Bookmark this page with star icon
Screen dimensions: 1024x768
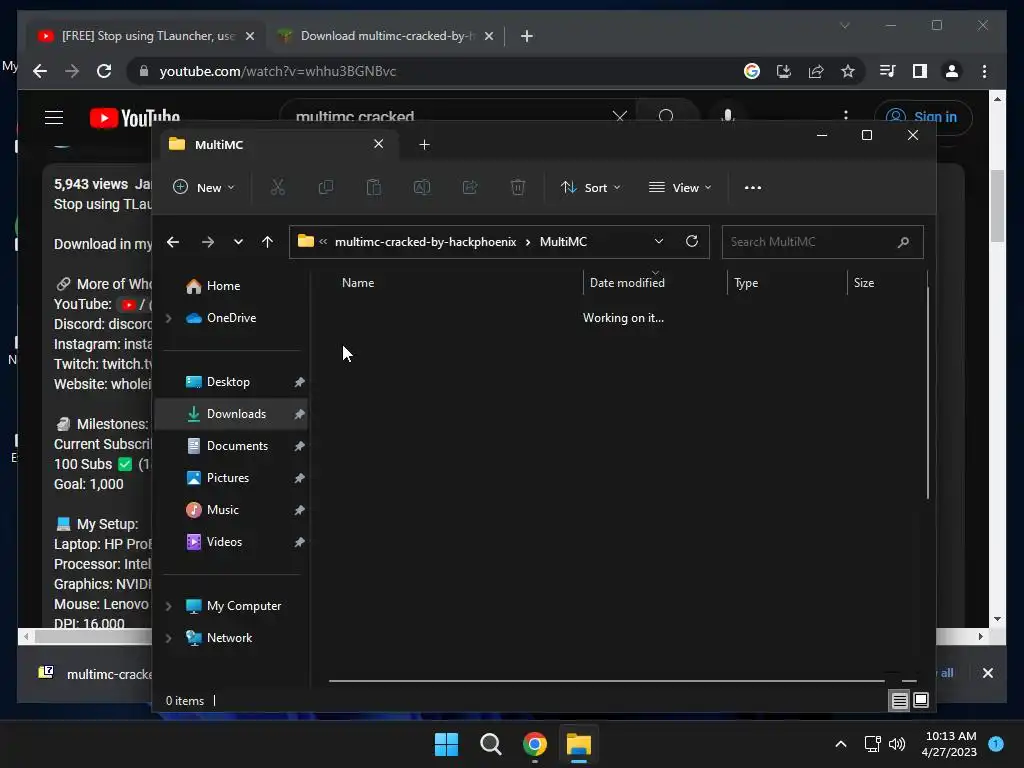(x=848, y=71)
